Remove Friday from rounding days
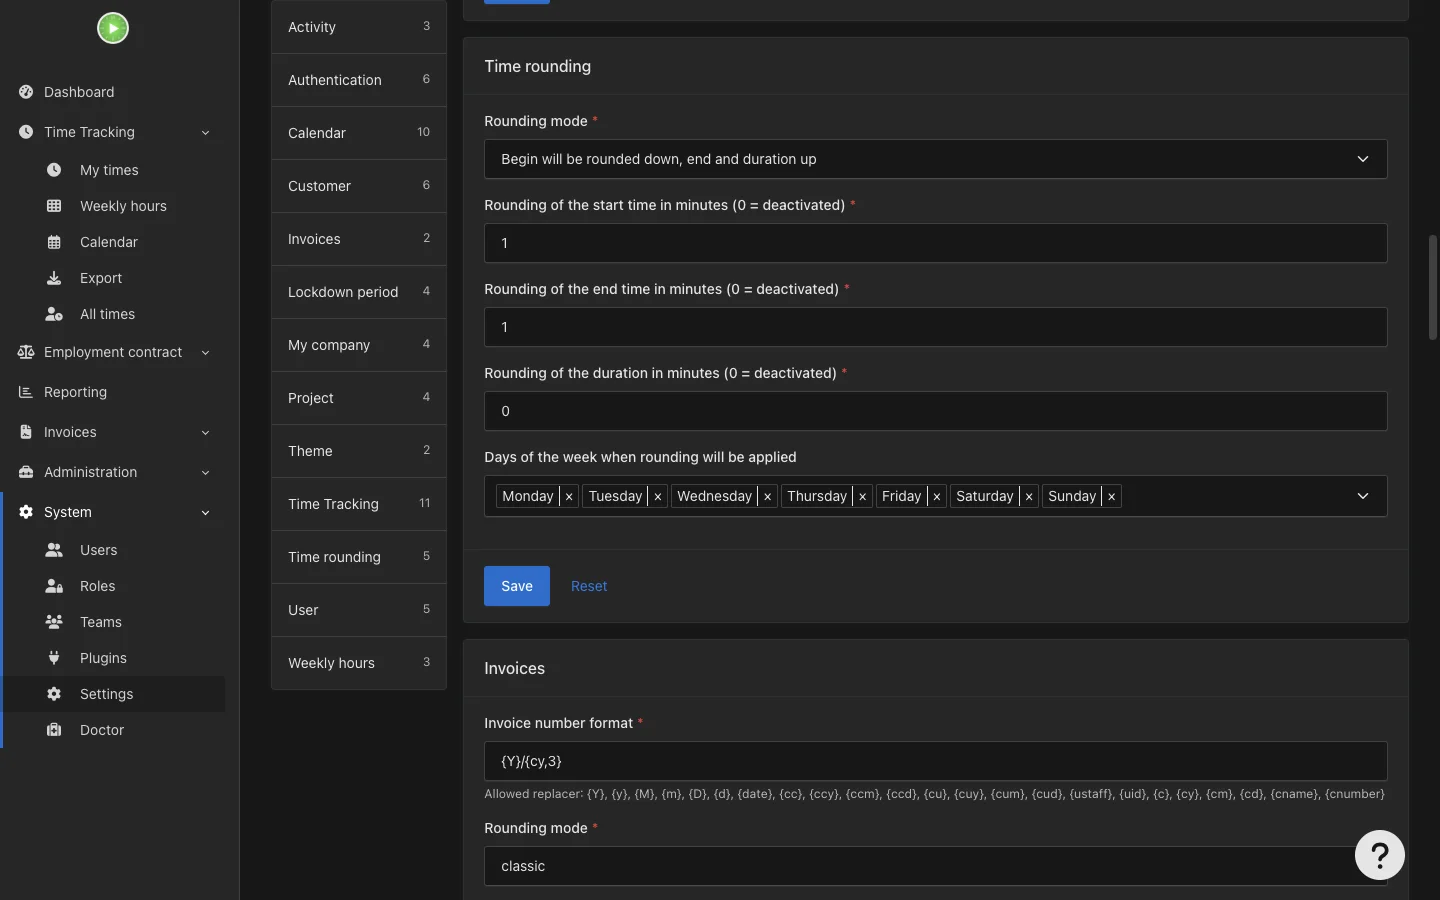This screenshot has width=1440, height=900. (936, 496)
